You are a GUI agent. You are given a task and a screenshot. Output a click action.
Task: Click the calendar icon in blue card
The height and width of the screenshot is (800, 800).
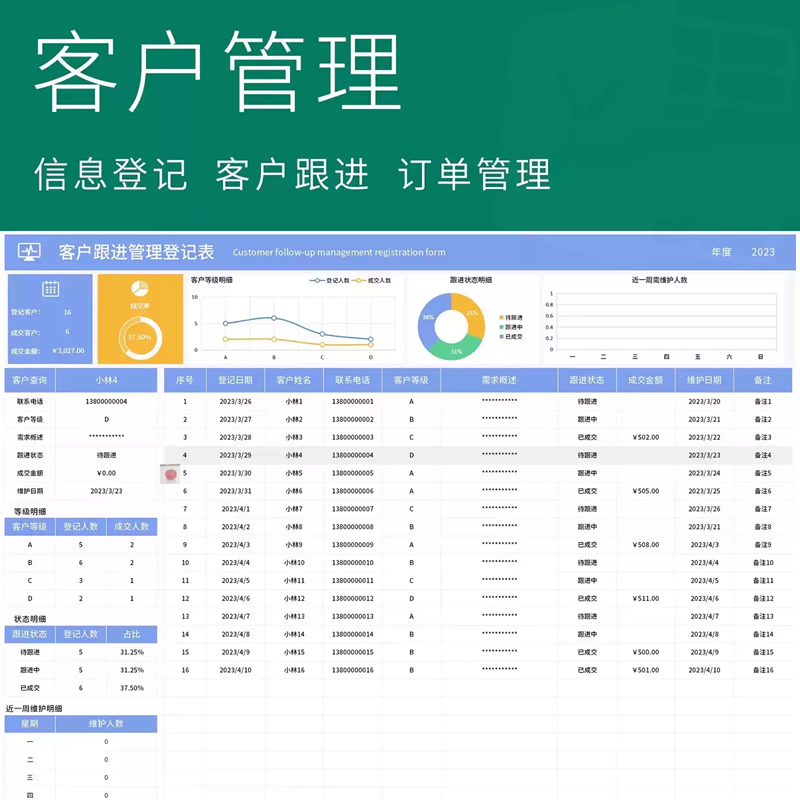50,289
